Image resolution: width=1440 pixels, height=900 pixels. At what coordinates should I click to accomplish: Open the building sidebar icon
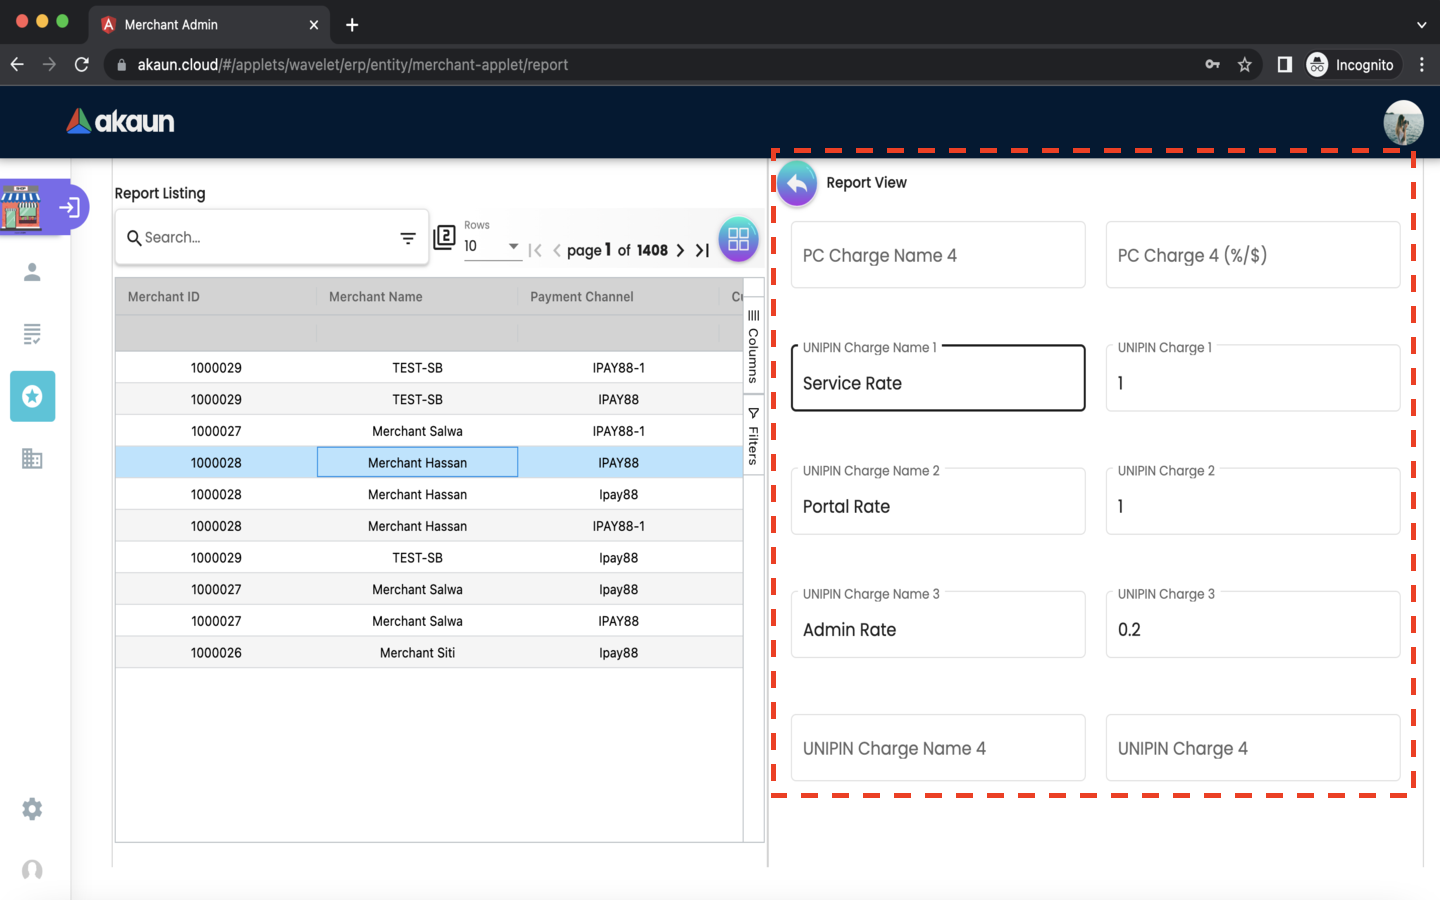pyautogui.click(x=32, y=459)
